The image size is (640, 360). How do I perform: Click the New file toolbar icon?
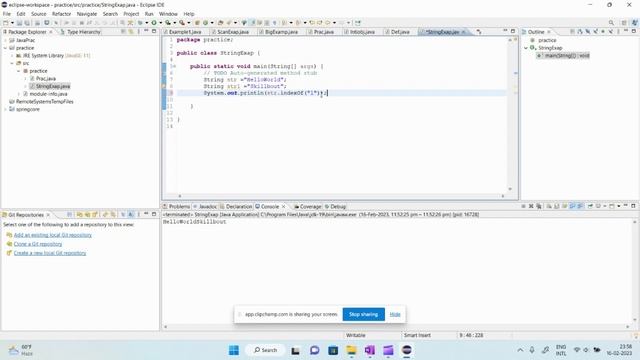click(6, 23)
